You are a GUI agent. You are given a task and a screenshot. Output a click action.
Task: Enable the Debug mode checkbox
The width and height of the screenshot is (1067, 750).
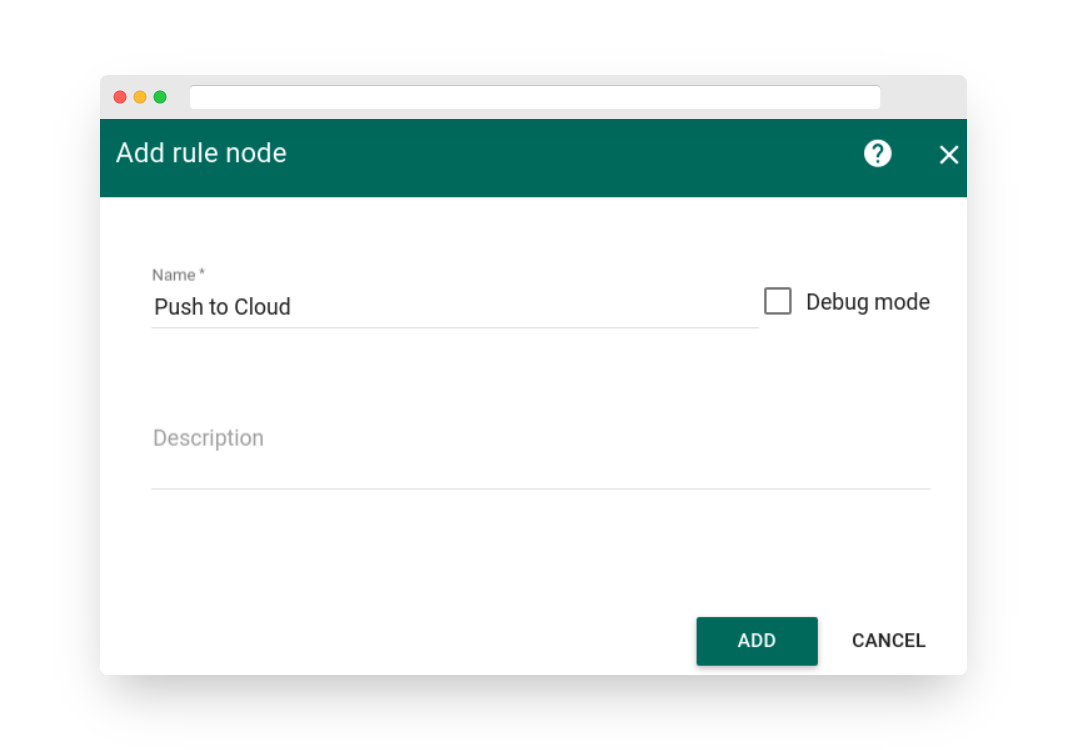777,301
